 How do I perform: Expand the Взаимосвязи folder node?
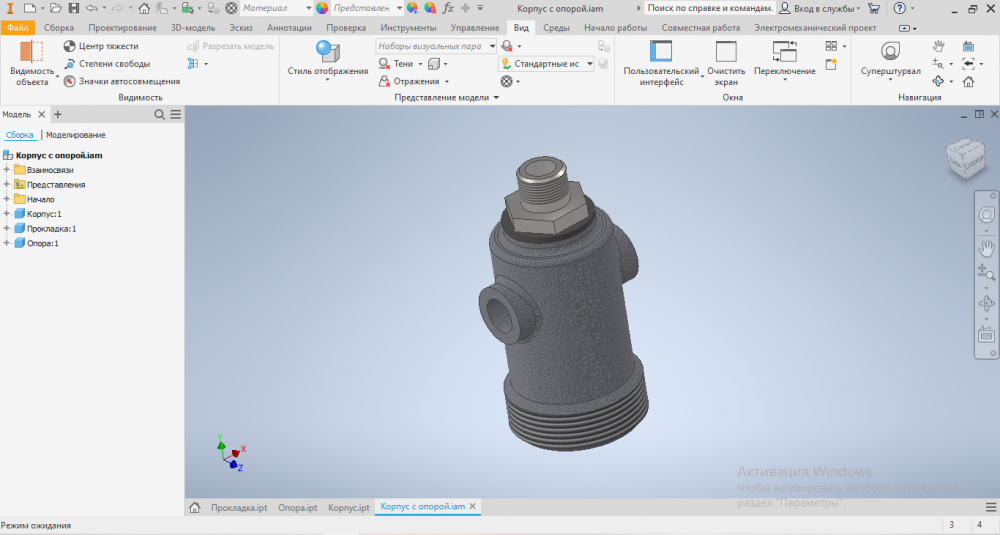pos(7,170)
